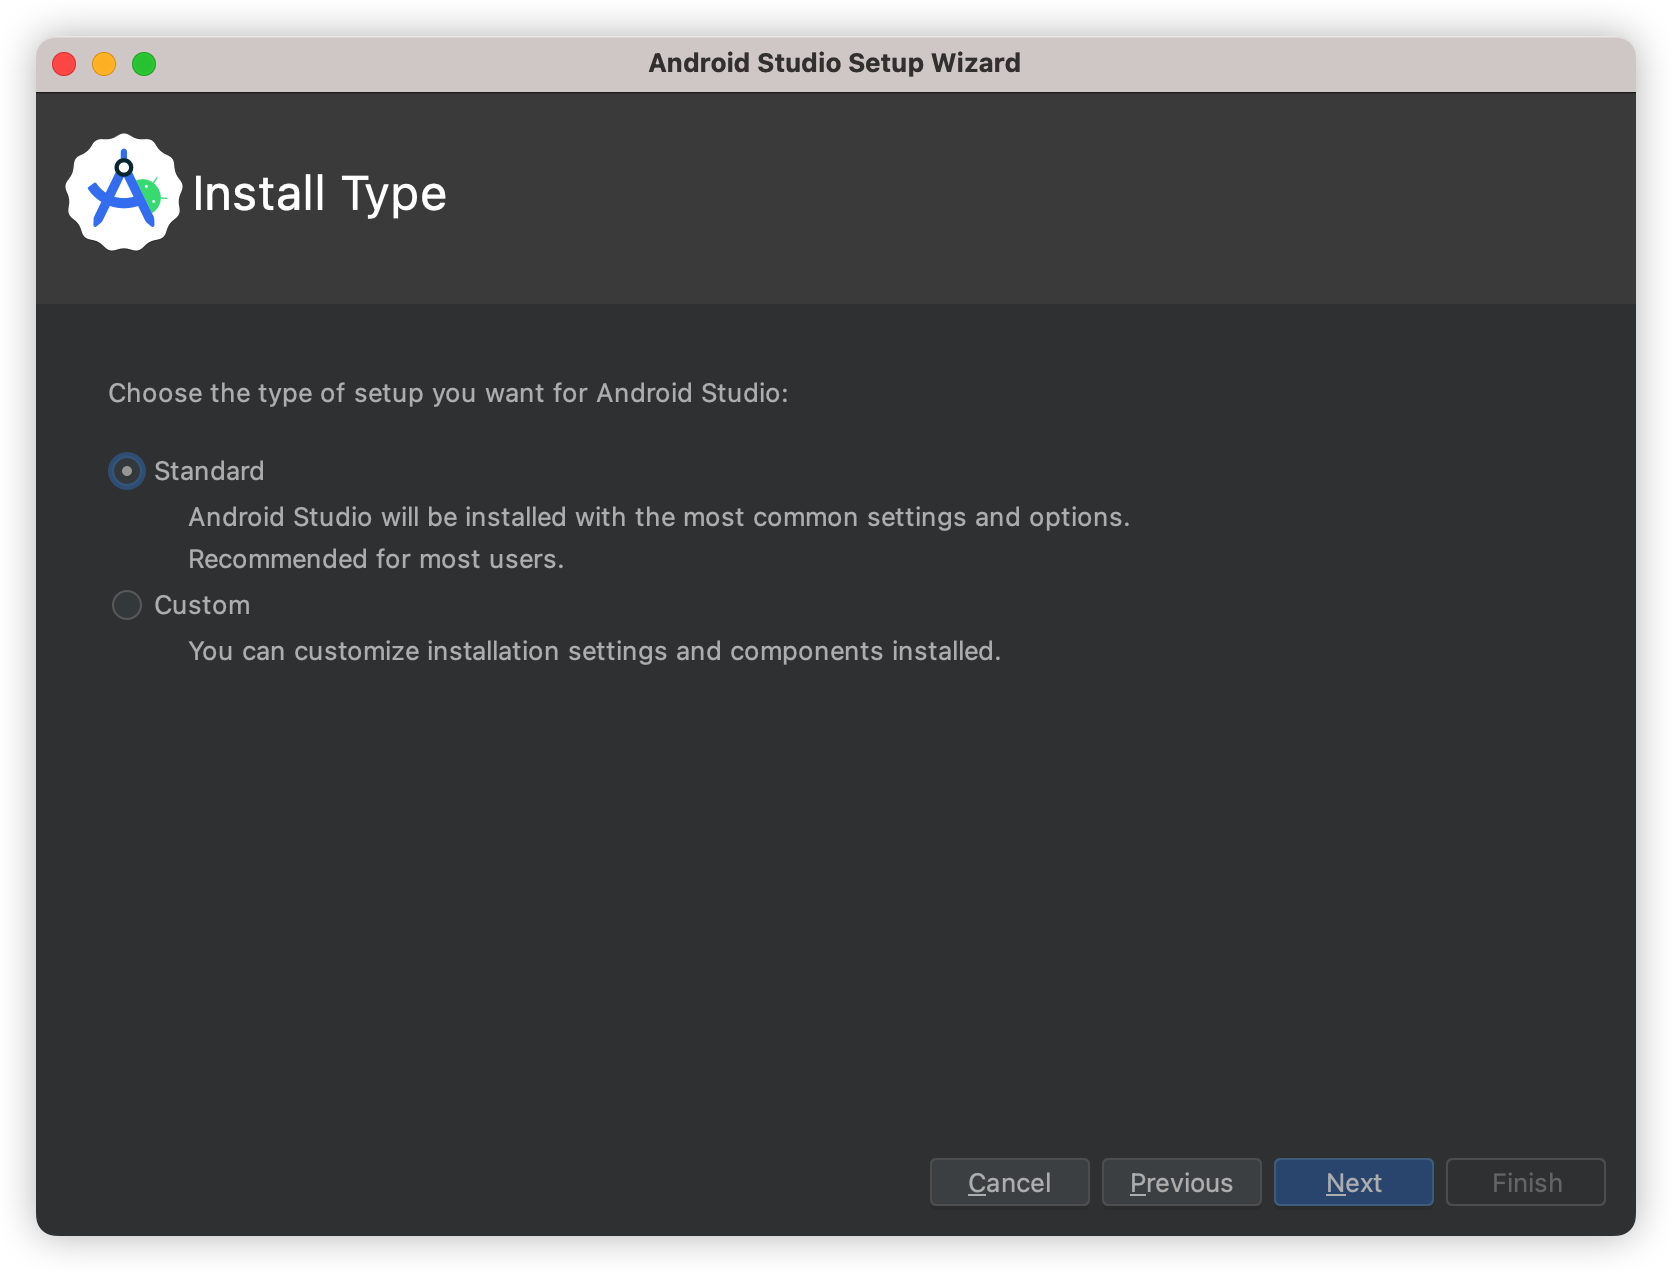
Task: Click the 'Android Studio Setup Wizard' title
Action: point(835,63)
